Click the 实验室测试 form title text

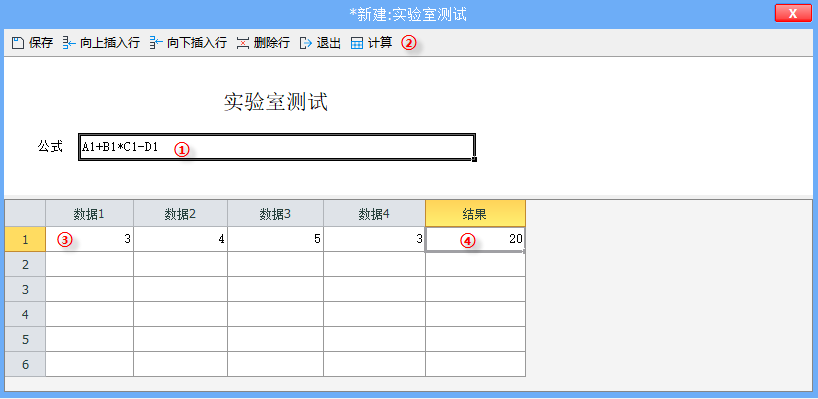coord(276,102)
